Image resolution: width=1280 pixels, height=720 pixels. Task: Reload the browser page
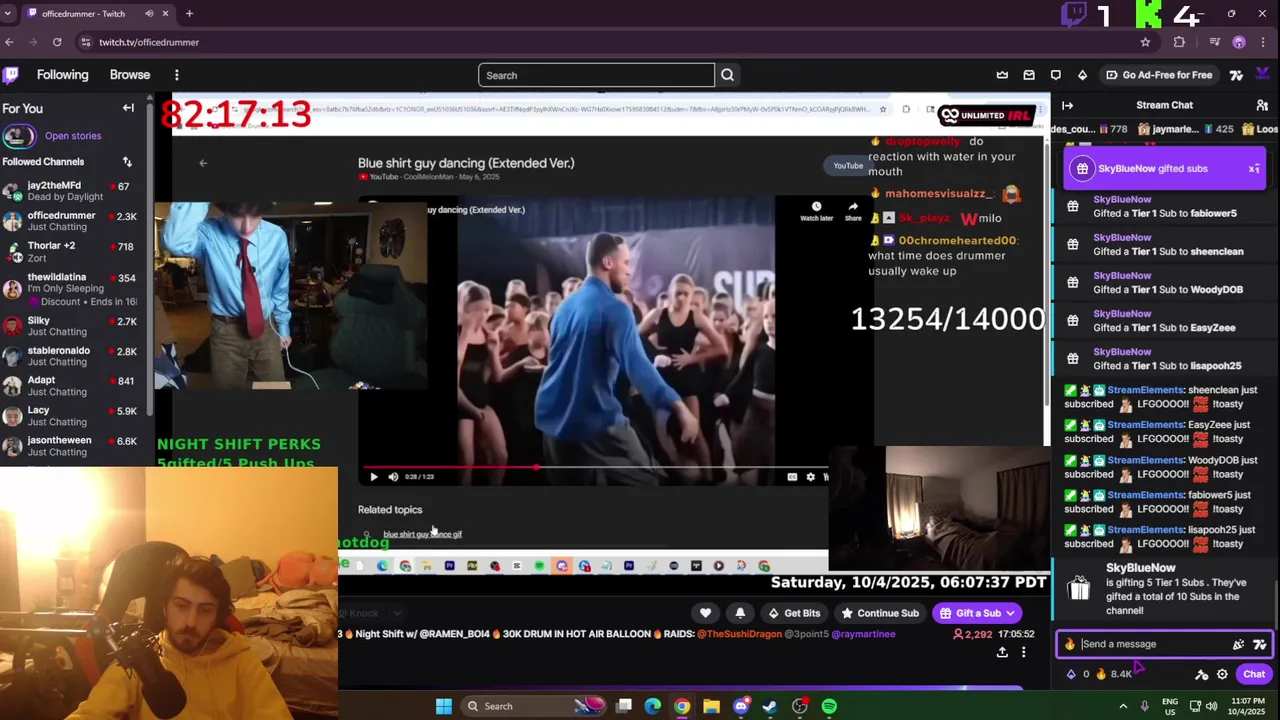tap(57, 42)
